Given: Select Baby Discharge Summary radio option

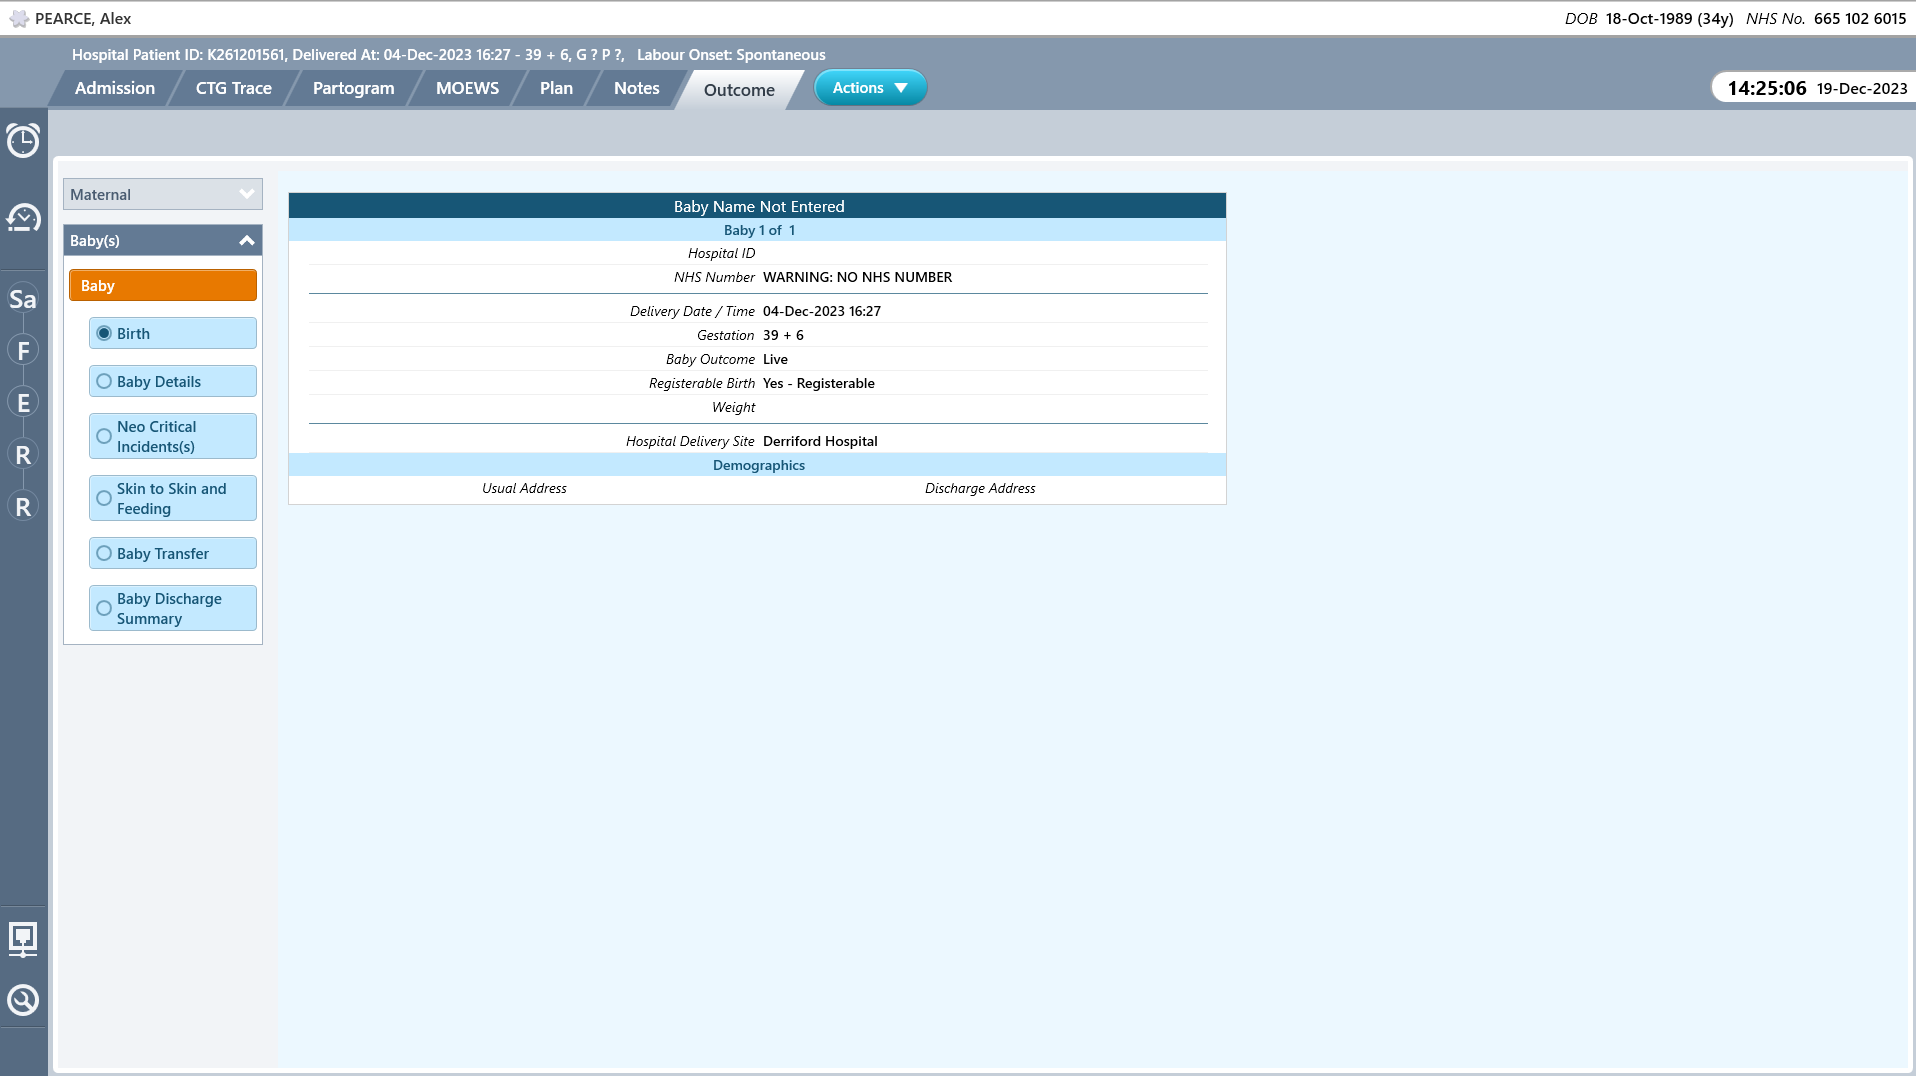Looking at the screenshot, I should tap(173, 608).
